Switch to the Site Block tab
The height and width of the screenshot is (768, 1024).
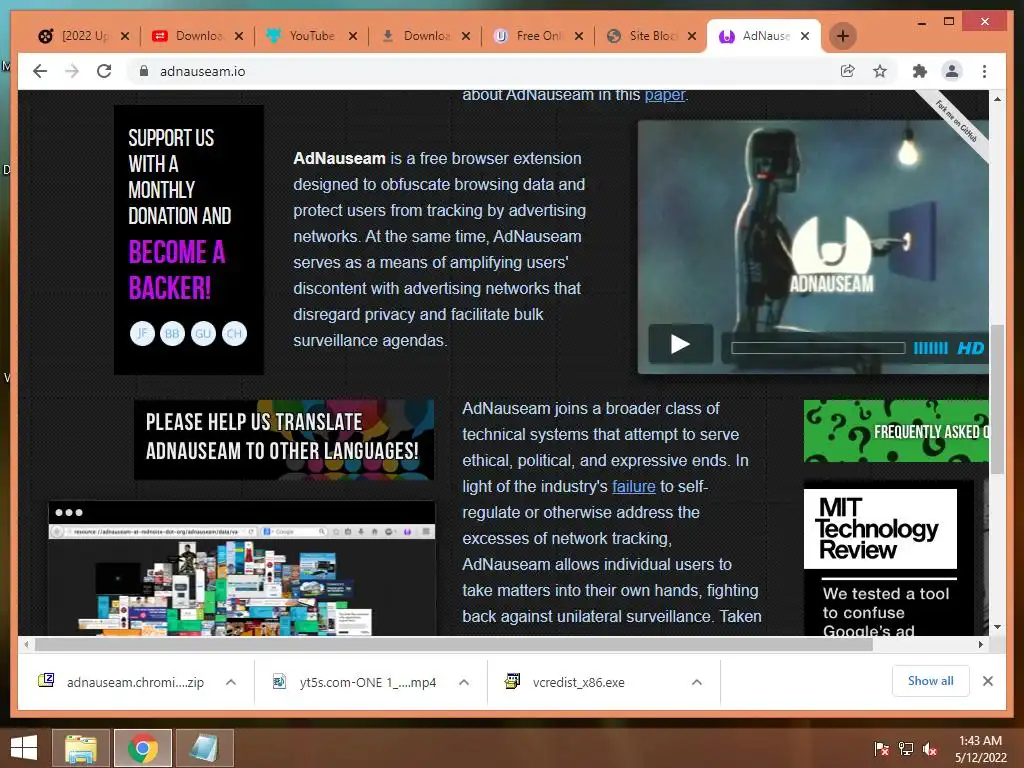point(650,36)
